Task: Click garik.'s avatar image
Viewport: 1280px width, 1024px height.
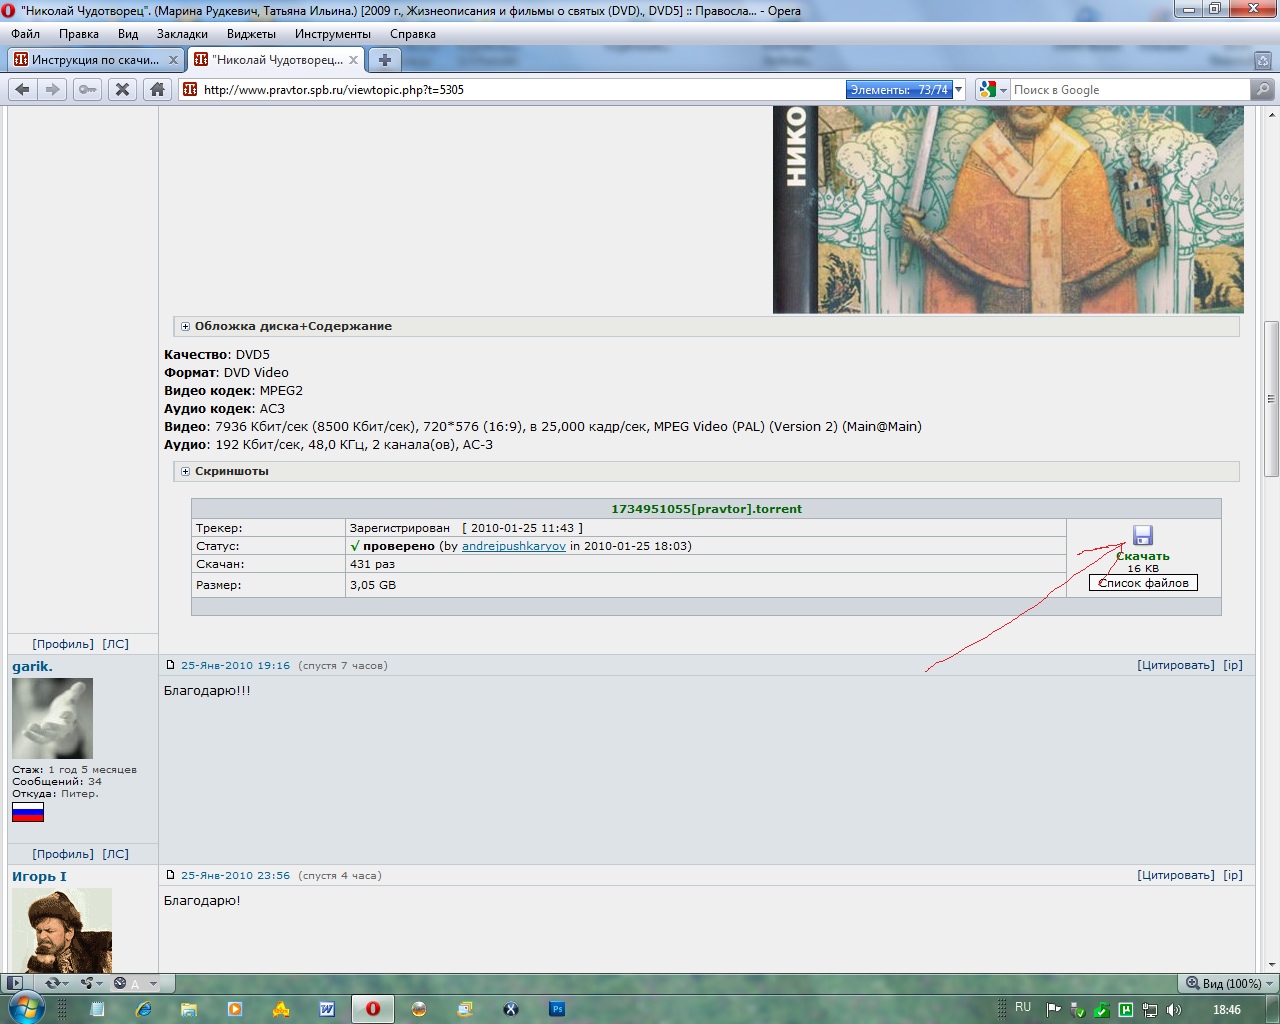Action: pyautogui.click(x=52, y=718)
